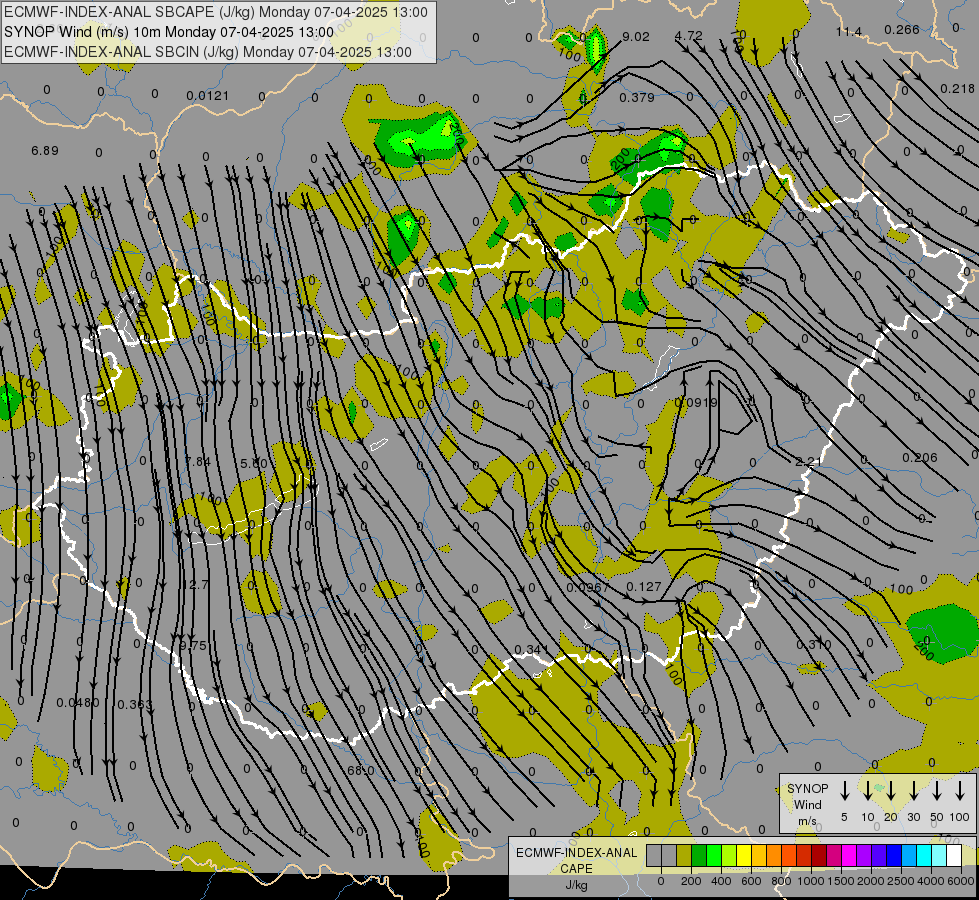Click the 30 m/s wind arrow in legend
This screenshot has width=979, height=900.
tap(914, 791)
